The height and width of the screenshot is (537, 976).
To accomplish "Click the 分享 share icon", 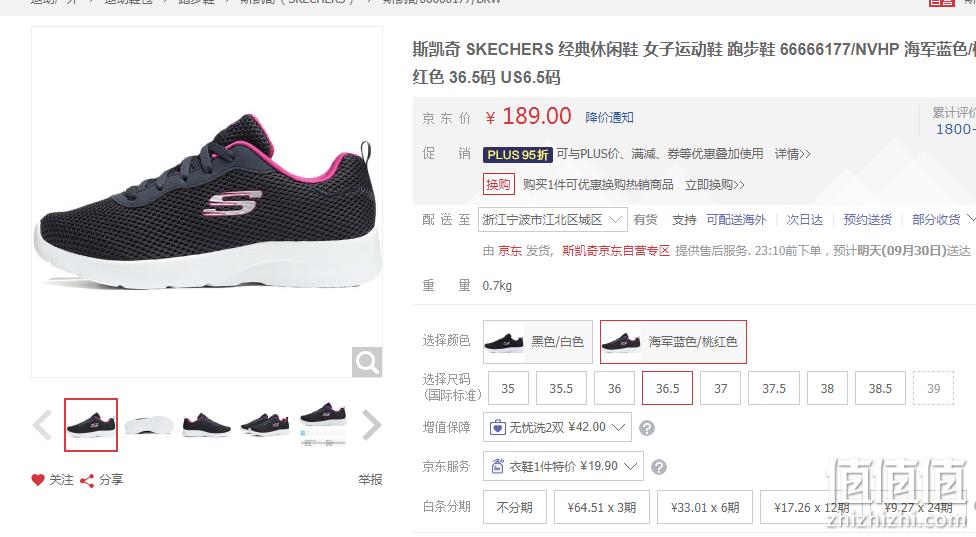I will 87,480.
